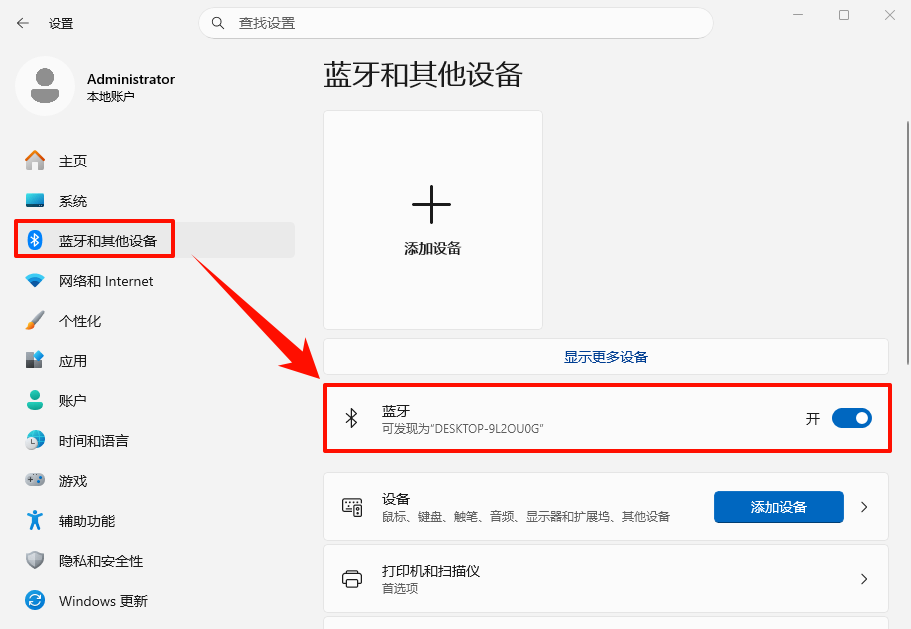Click the Wi-Fi icon for 网络和 Internet

click(35, 281)
